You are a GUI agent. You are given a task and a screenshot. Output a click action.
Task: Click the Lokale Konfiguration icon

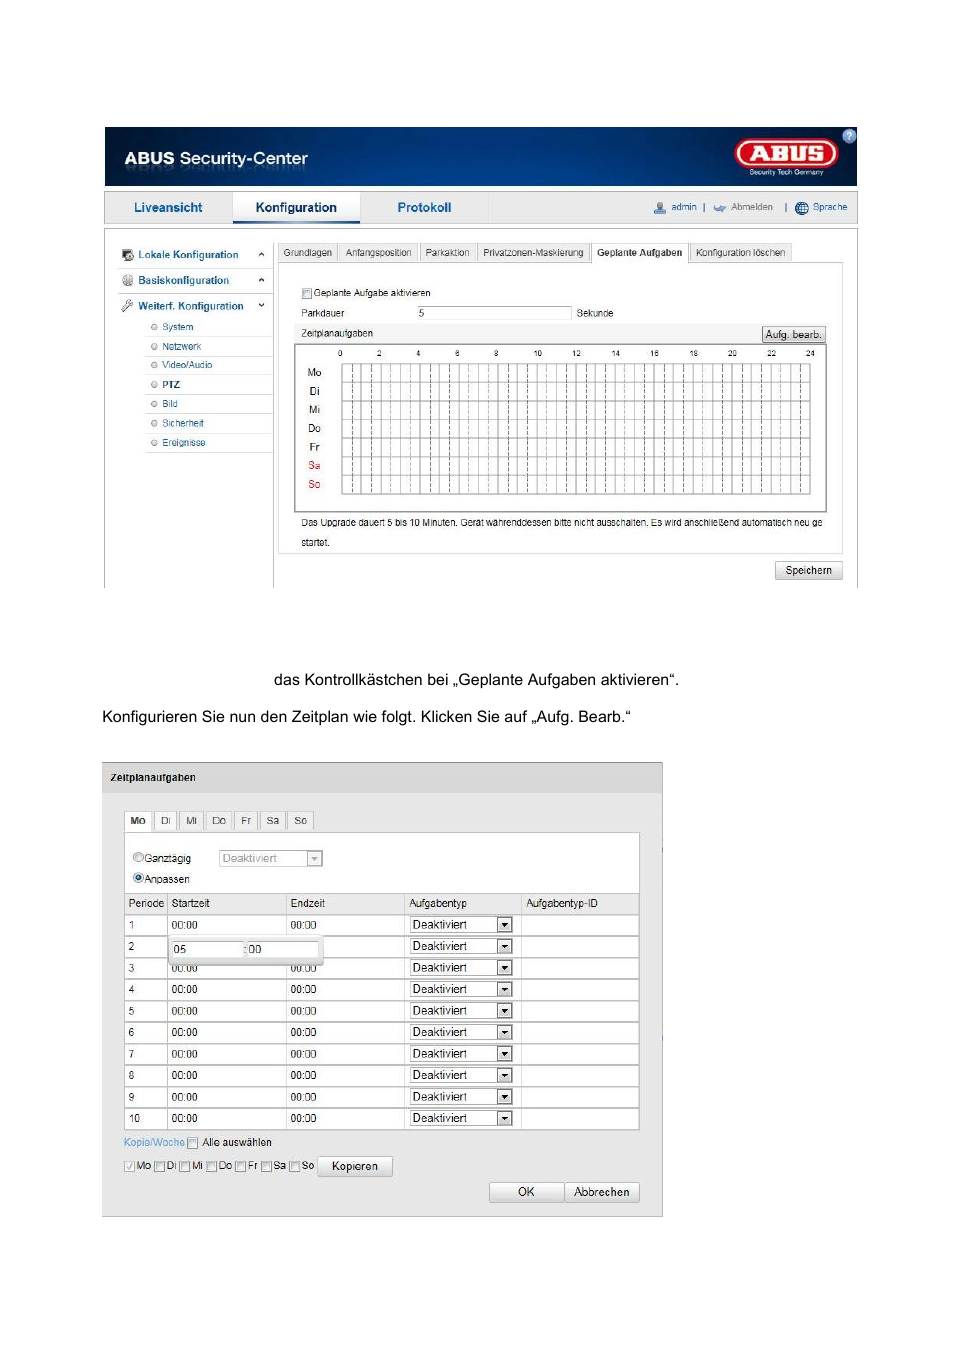pyautogui.click(x=128, y=255)
